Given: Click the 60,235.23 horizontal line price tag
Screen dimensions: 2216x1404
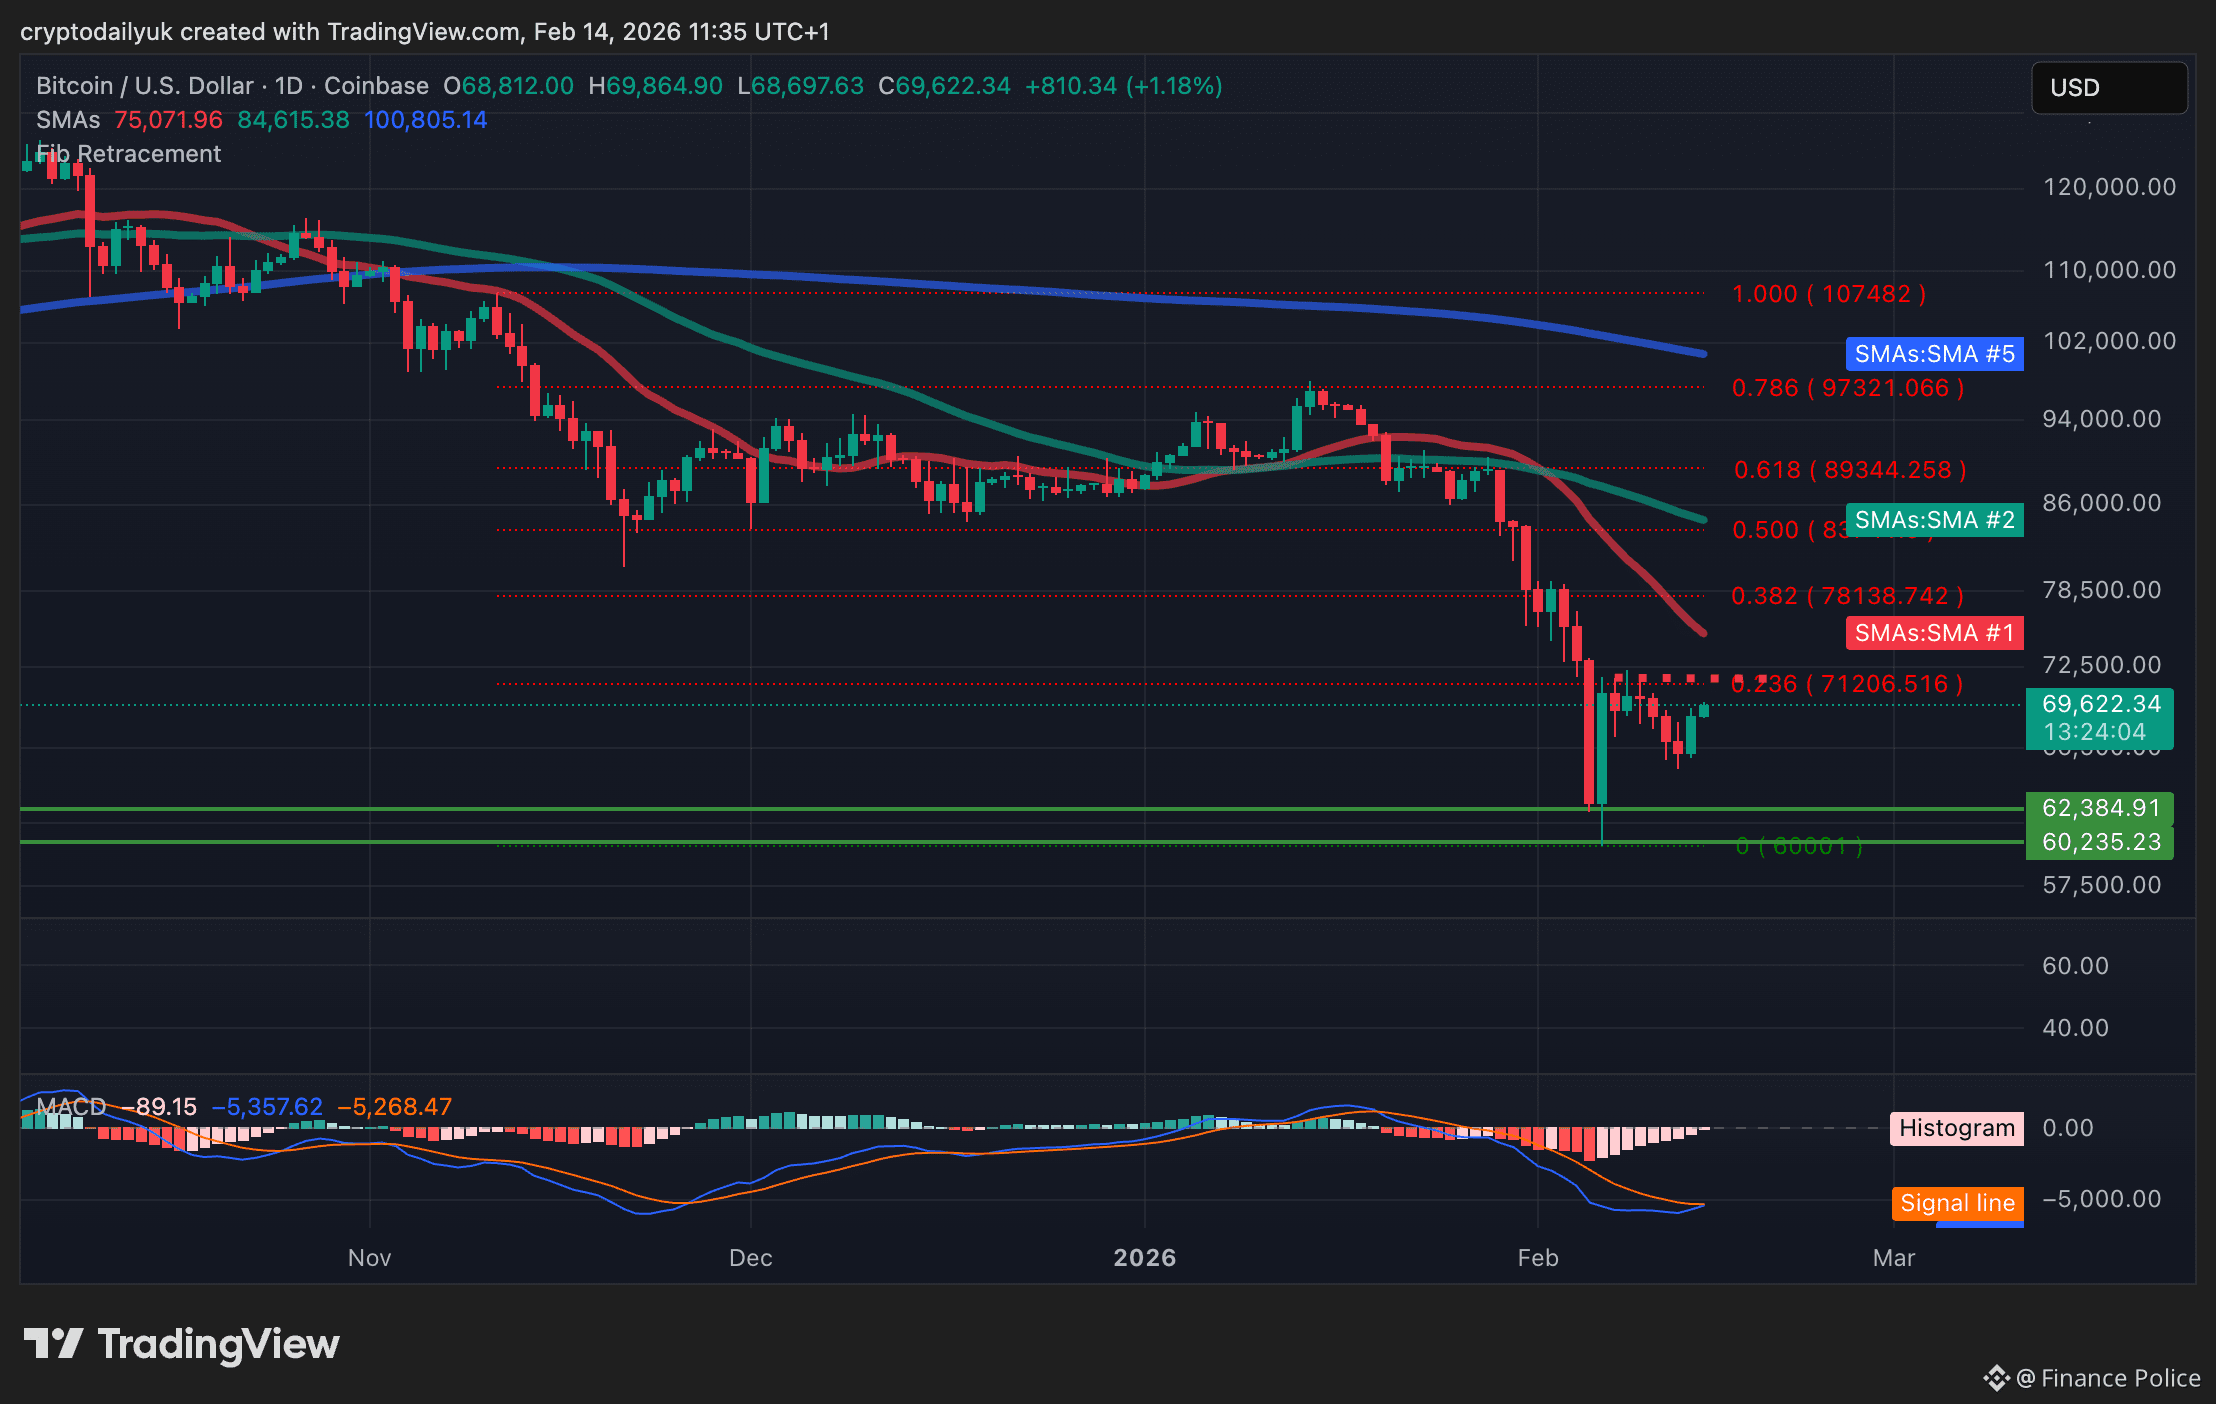Looking at the screenshot, I should [2100, 842].
